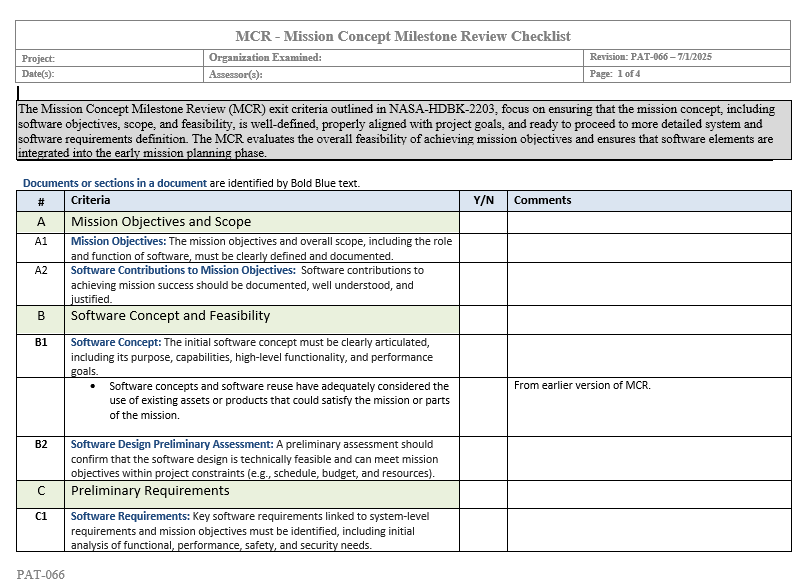Screen dimensions: 807x586
Task: Select the Y/N cell for row B2
Action: click(483, 458)
